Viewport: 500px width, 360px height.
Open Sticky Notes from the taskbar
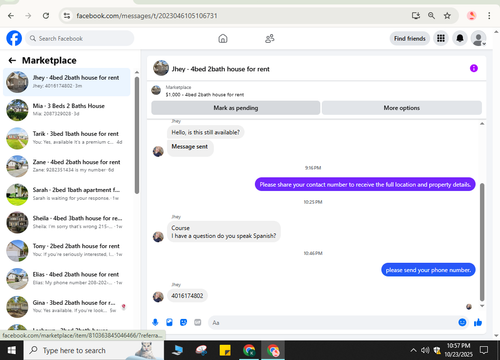pos(225,350)
